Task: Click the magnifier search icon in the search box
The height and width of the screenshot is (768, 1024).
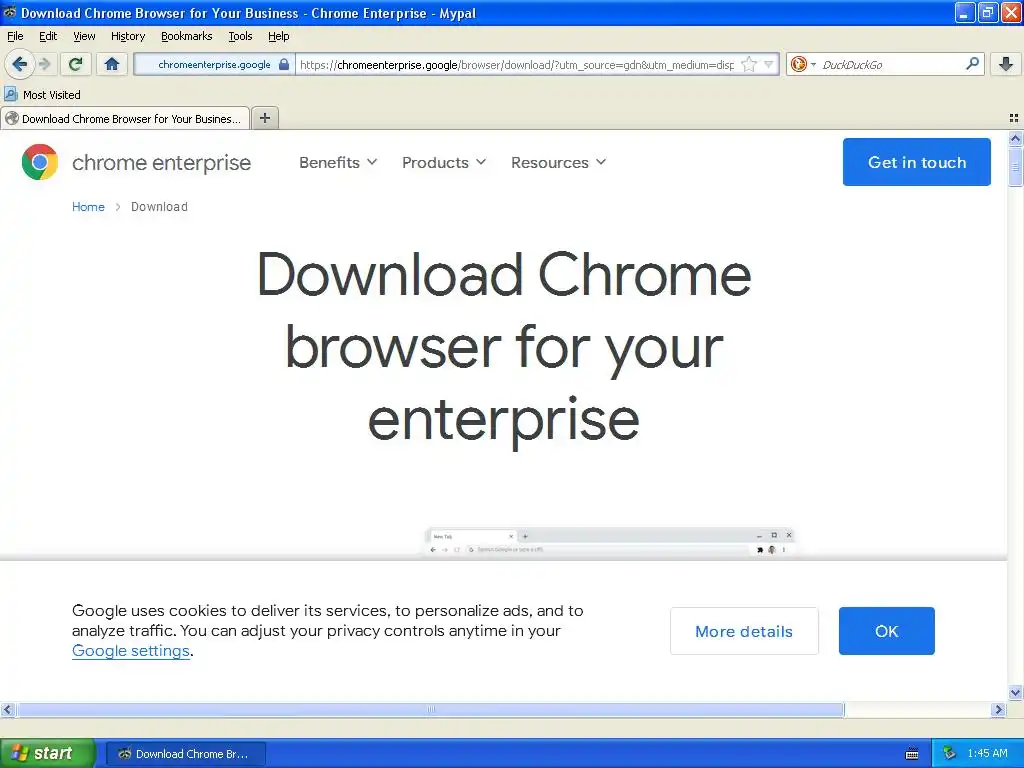Action: point(972,63)
